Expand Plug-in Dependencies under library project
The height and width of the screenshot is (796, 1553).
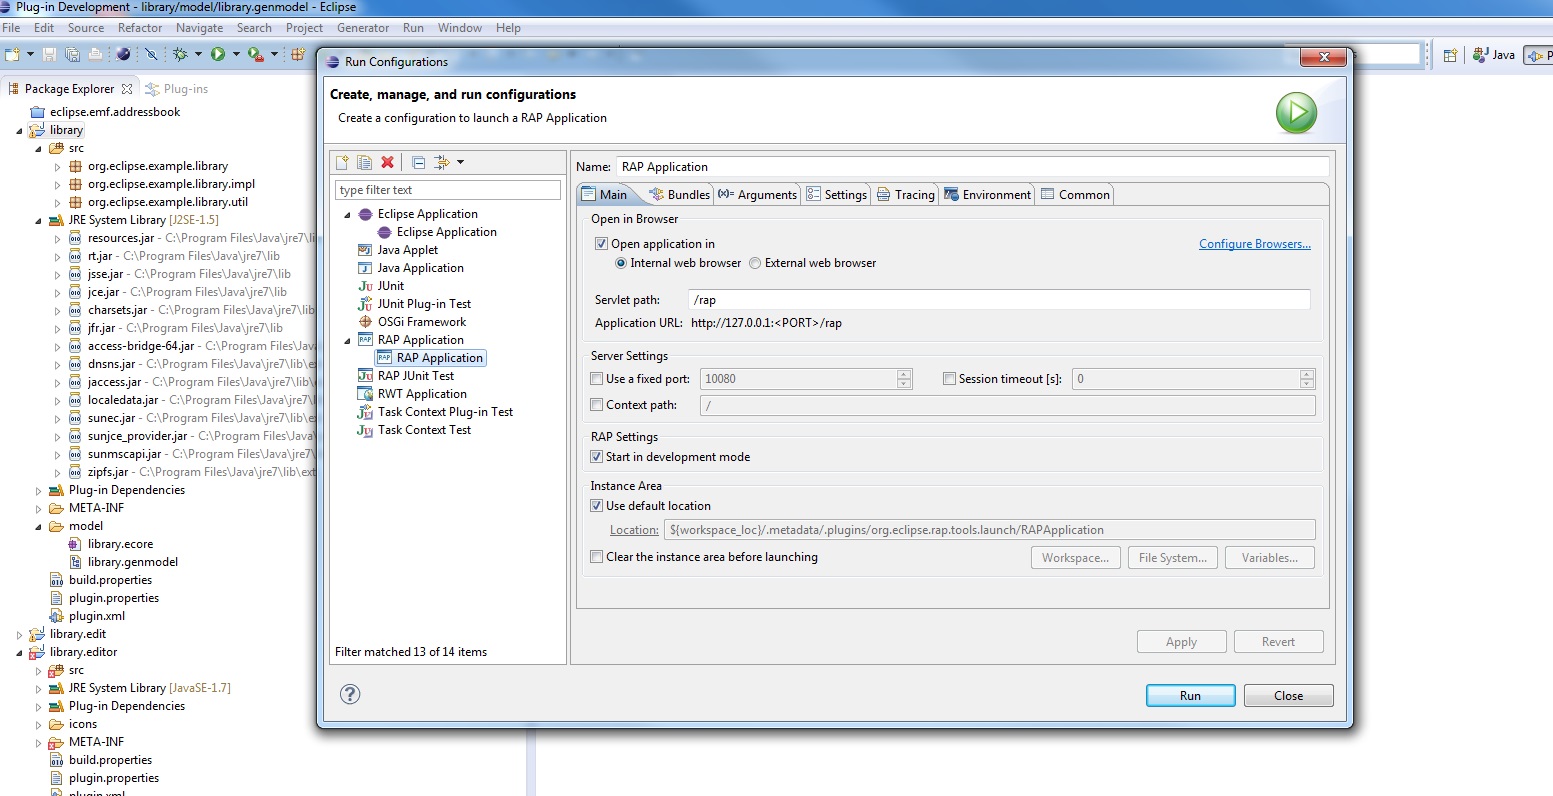click(38, 490)
